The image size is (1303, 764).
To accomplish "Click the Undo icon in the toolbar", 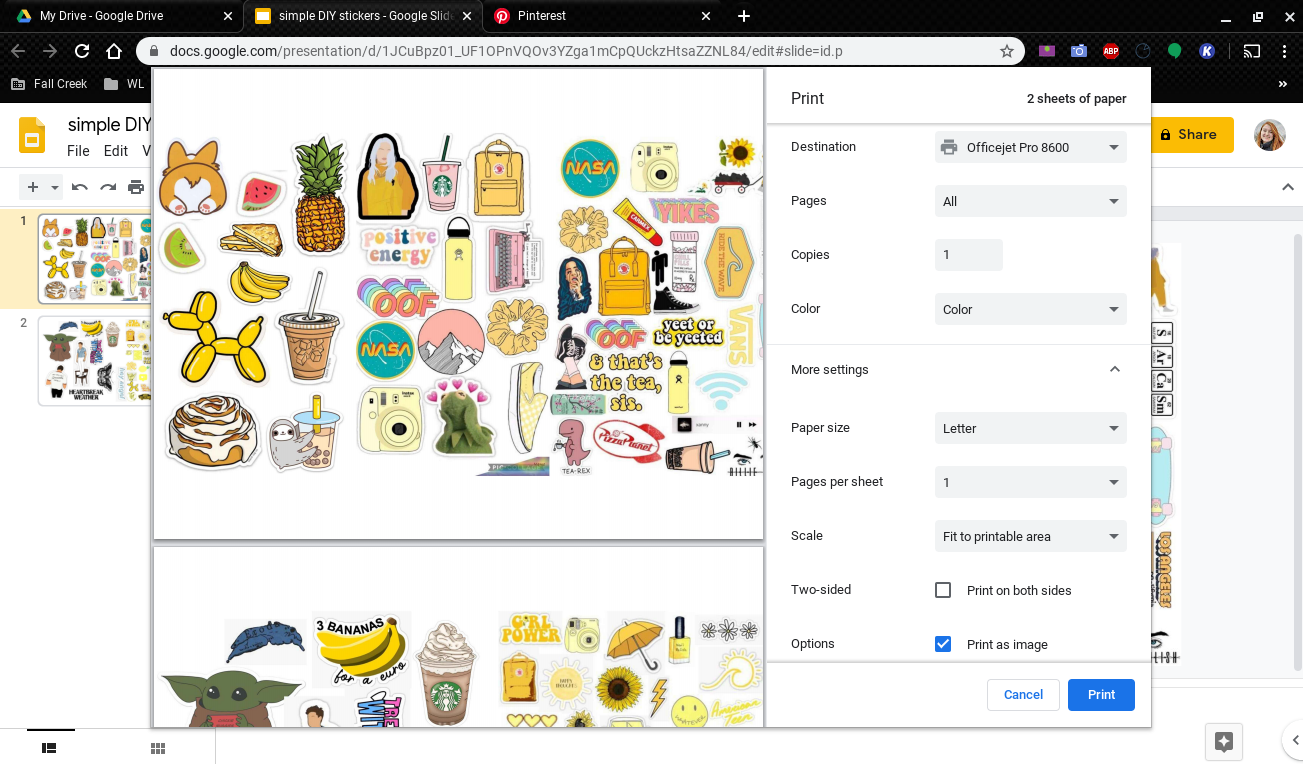I will pos(78,186).
